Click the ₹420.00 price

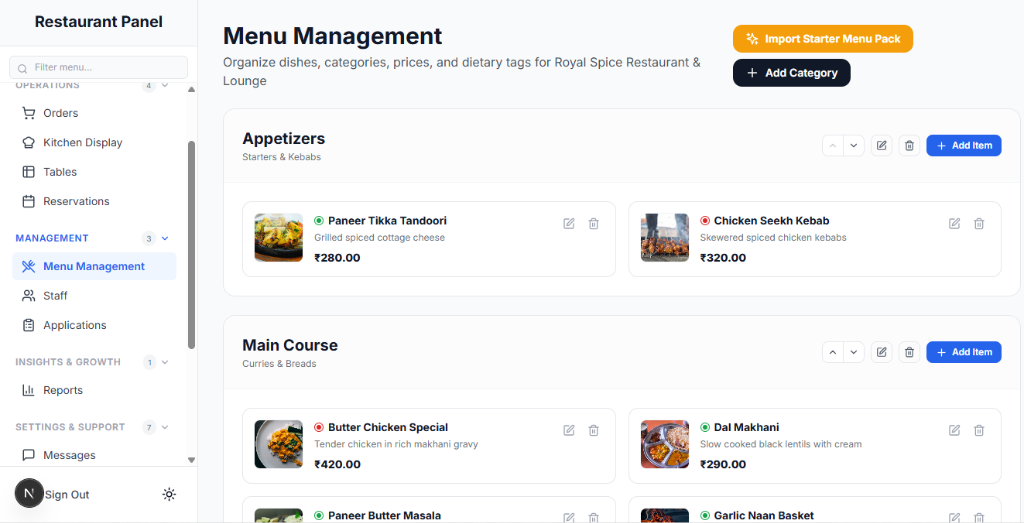[338, 464]
